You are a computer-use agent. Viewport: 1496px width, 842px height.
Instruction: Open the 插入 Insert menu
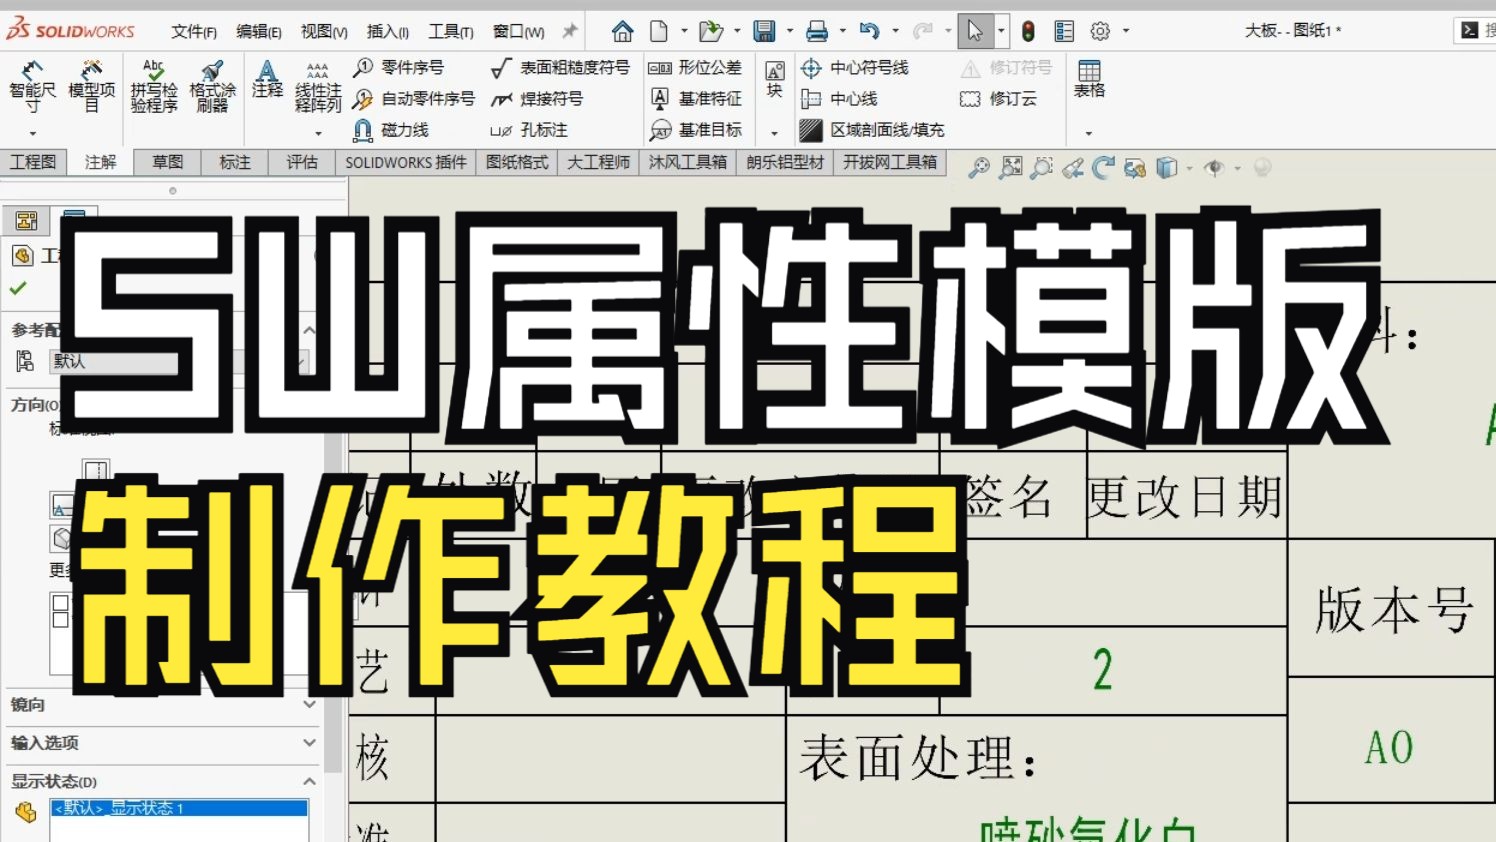tap(386, 31)
